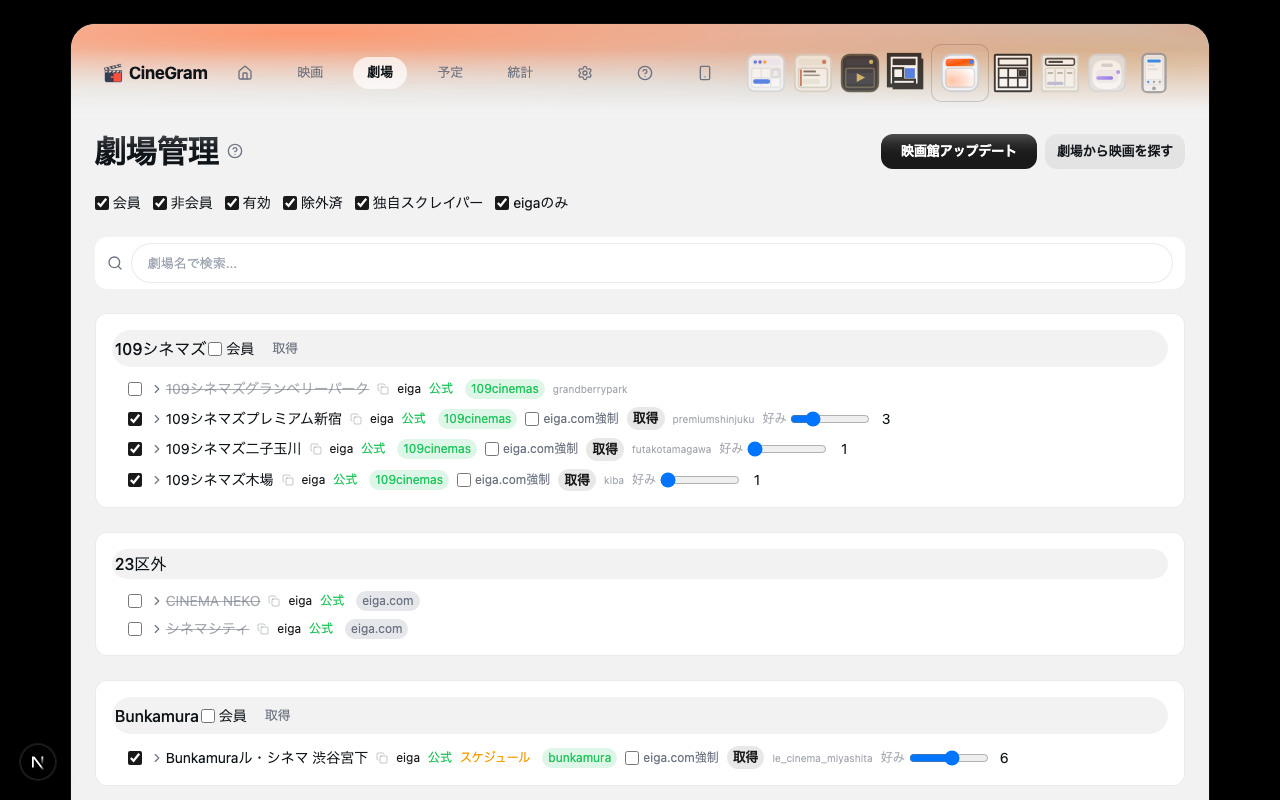Image resolution: width=1280 pixels, height=800 pixels.
Task: Adjust the 好み slider for premiumshinjuku
Action: 812,418
